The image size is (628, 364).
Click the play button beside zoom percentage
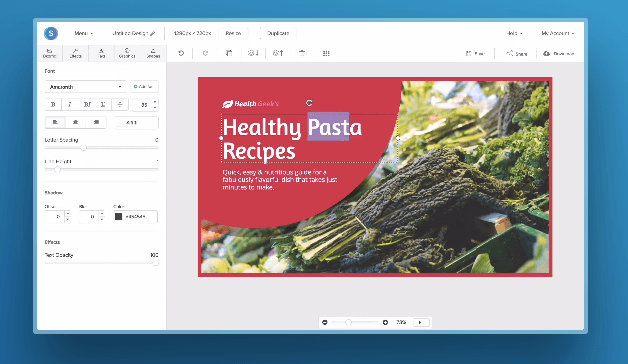pyautogui.click(x=421, y=322)
